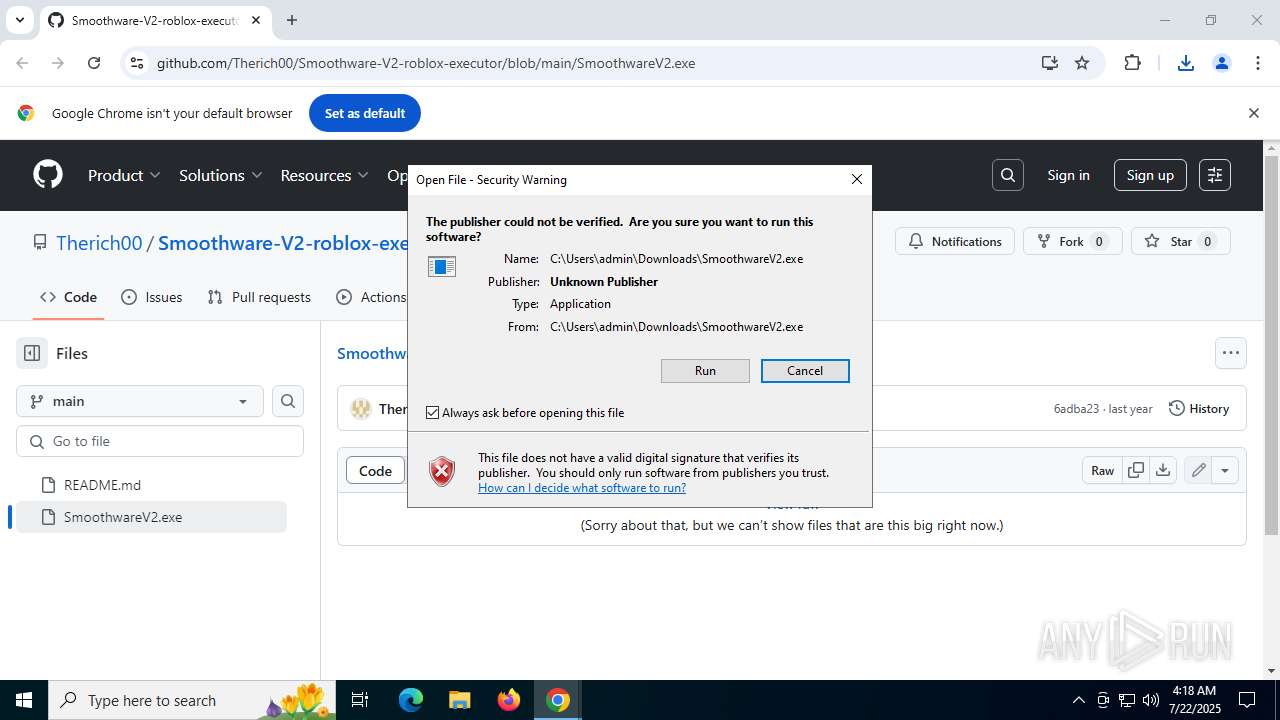Select the Code view button
The width and height of the screenshot is (1280, 720).
375,470
